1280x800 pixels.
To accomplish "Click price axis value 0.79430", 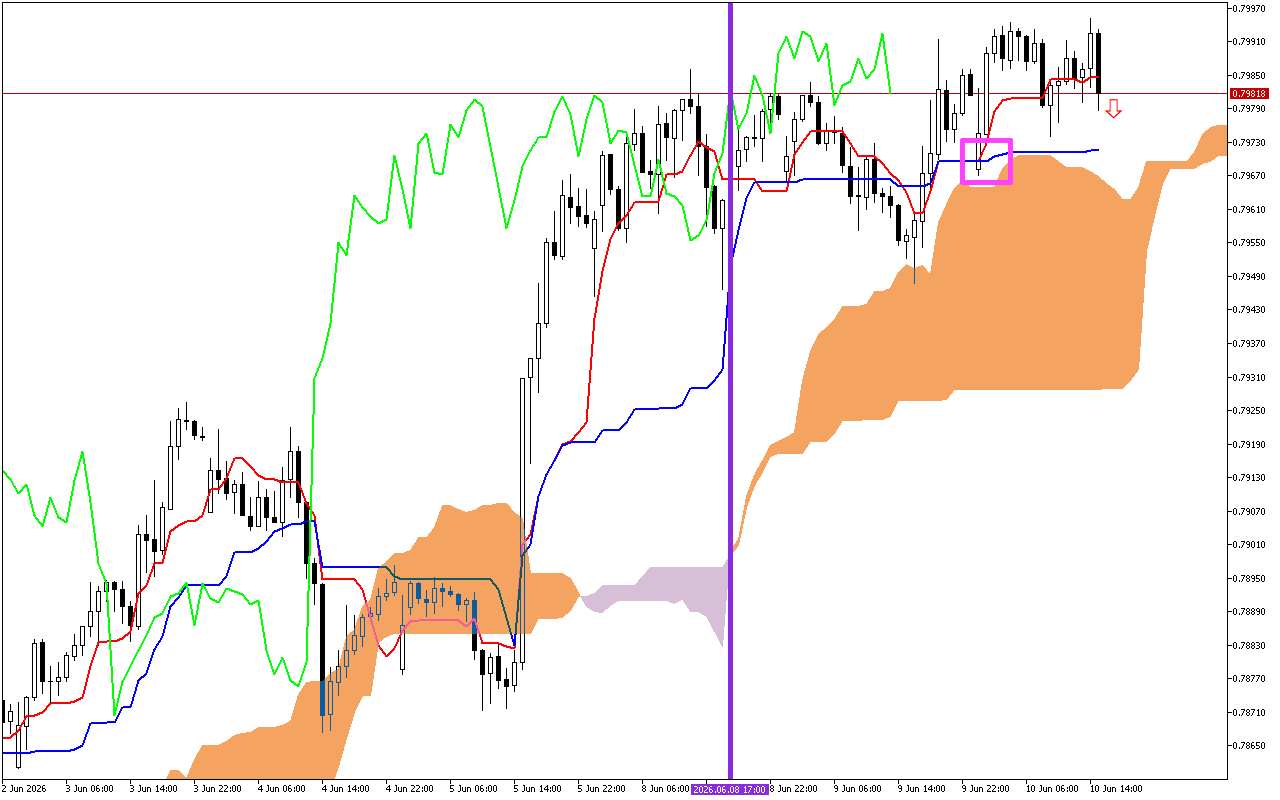I will 1250,309.
